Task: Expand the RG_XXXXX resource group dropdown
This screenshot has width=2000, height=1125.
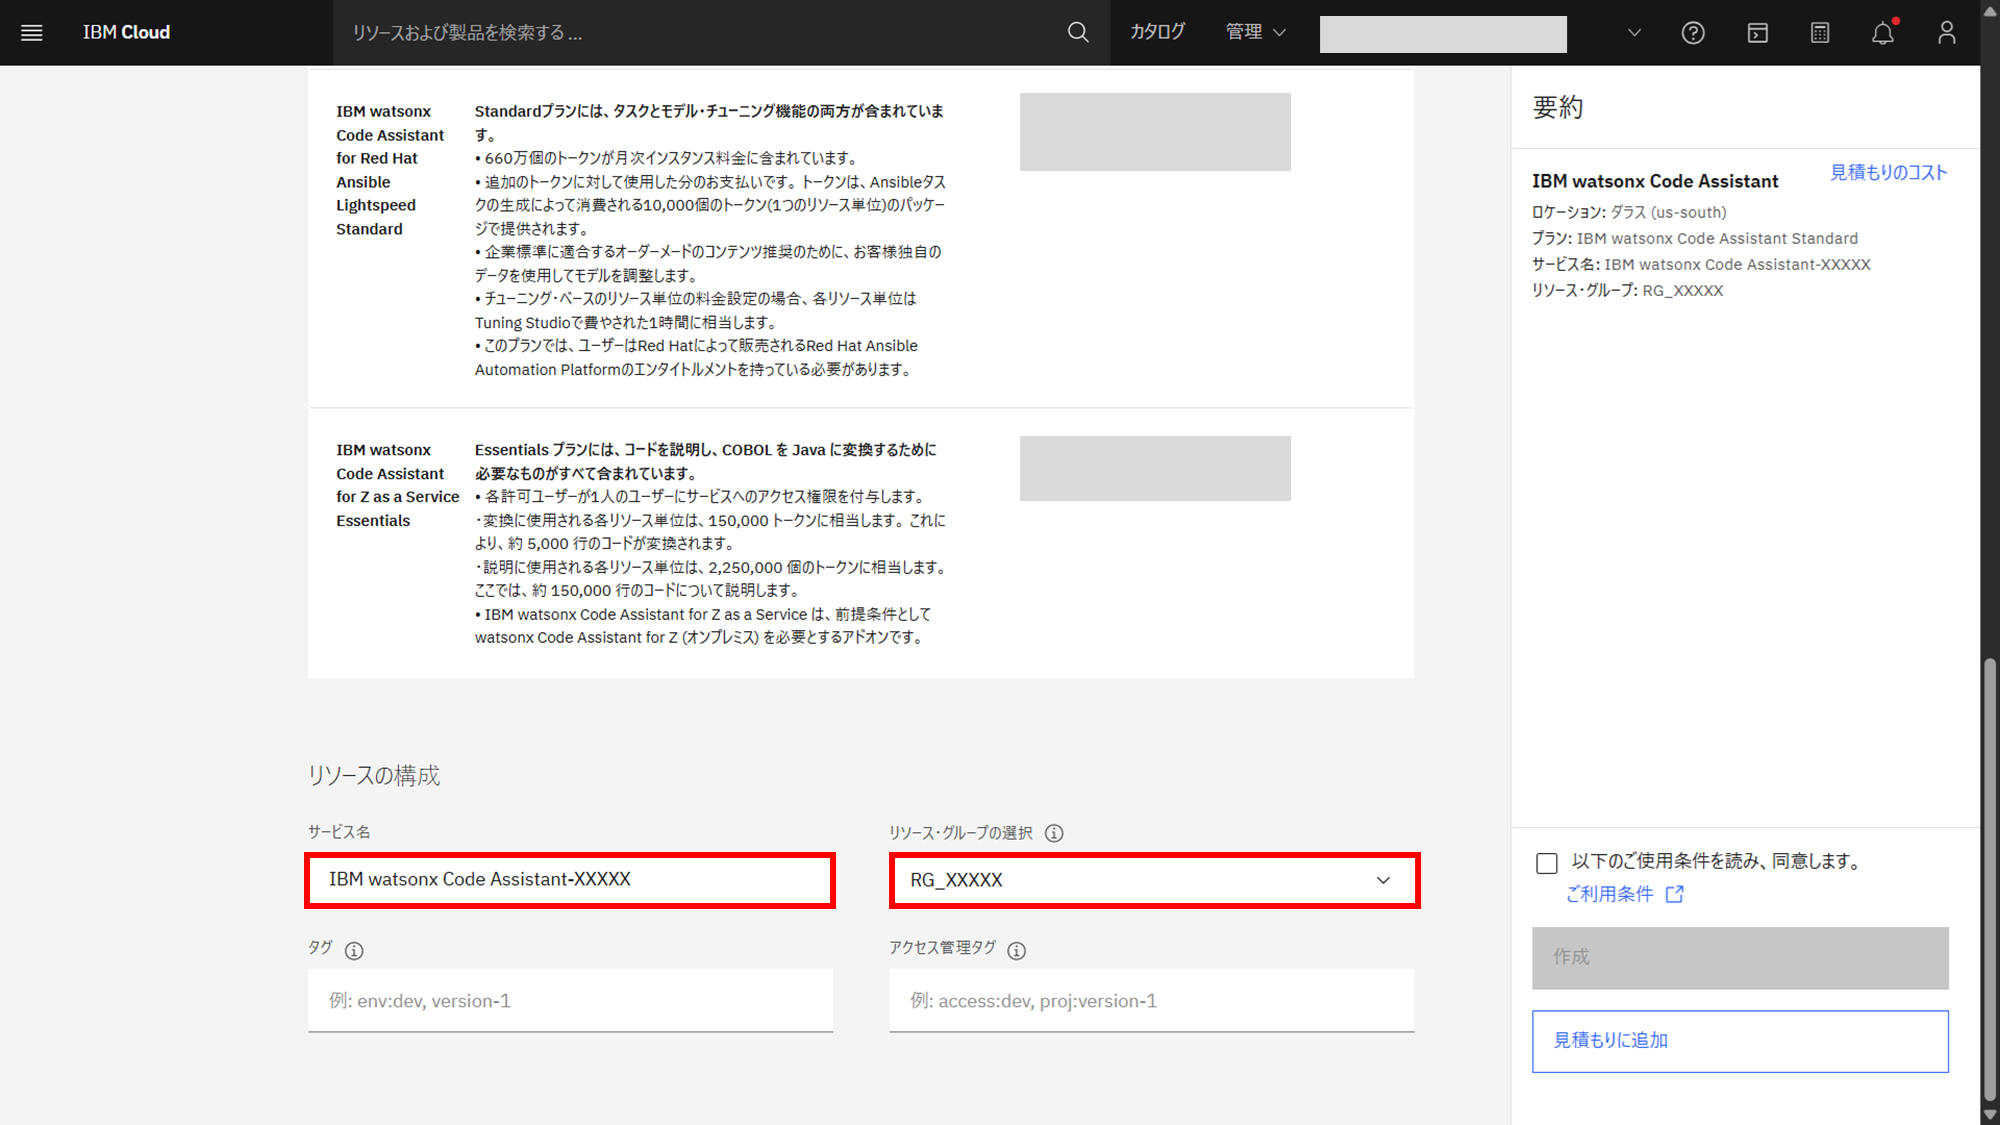Action: pos(1154,880)
